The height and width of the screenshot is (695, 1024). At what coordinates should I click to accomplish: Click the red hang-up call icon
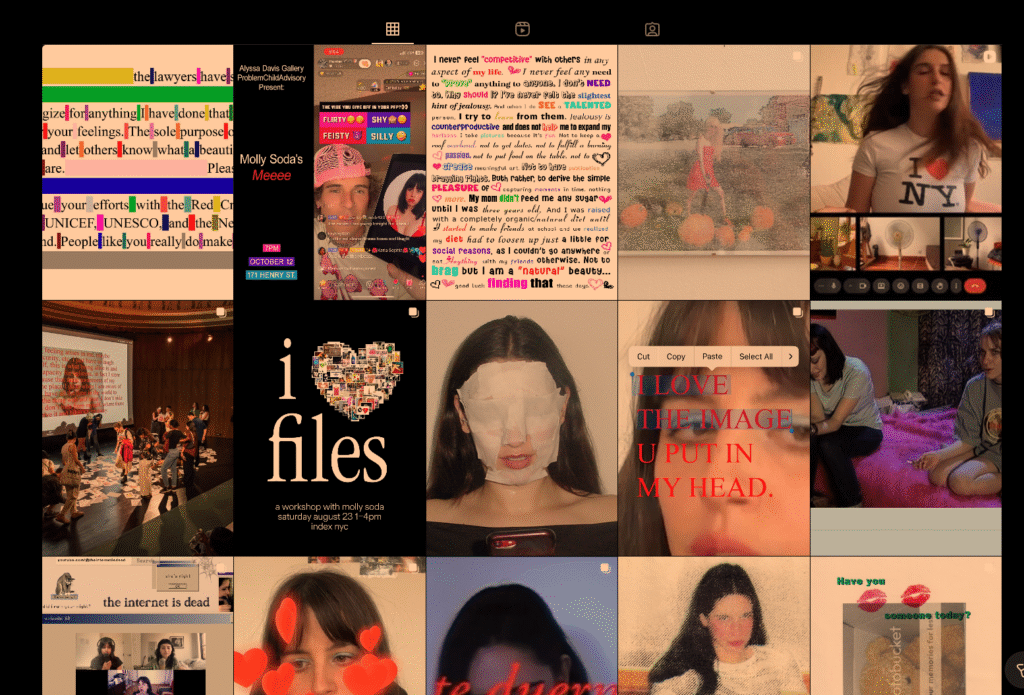[x=976, y=285]
